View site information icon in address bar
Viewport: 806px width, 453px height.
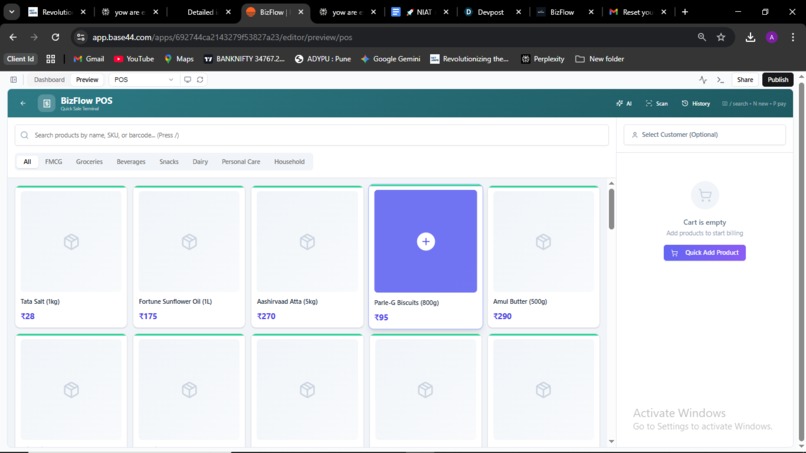80,37
